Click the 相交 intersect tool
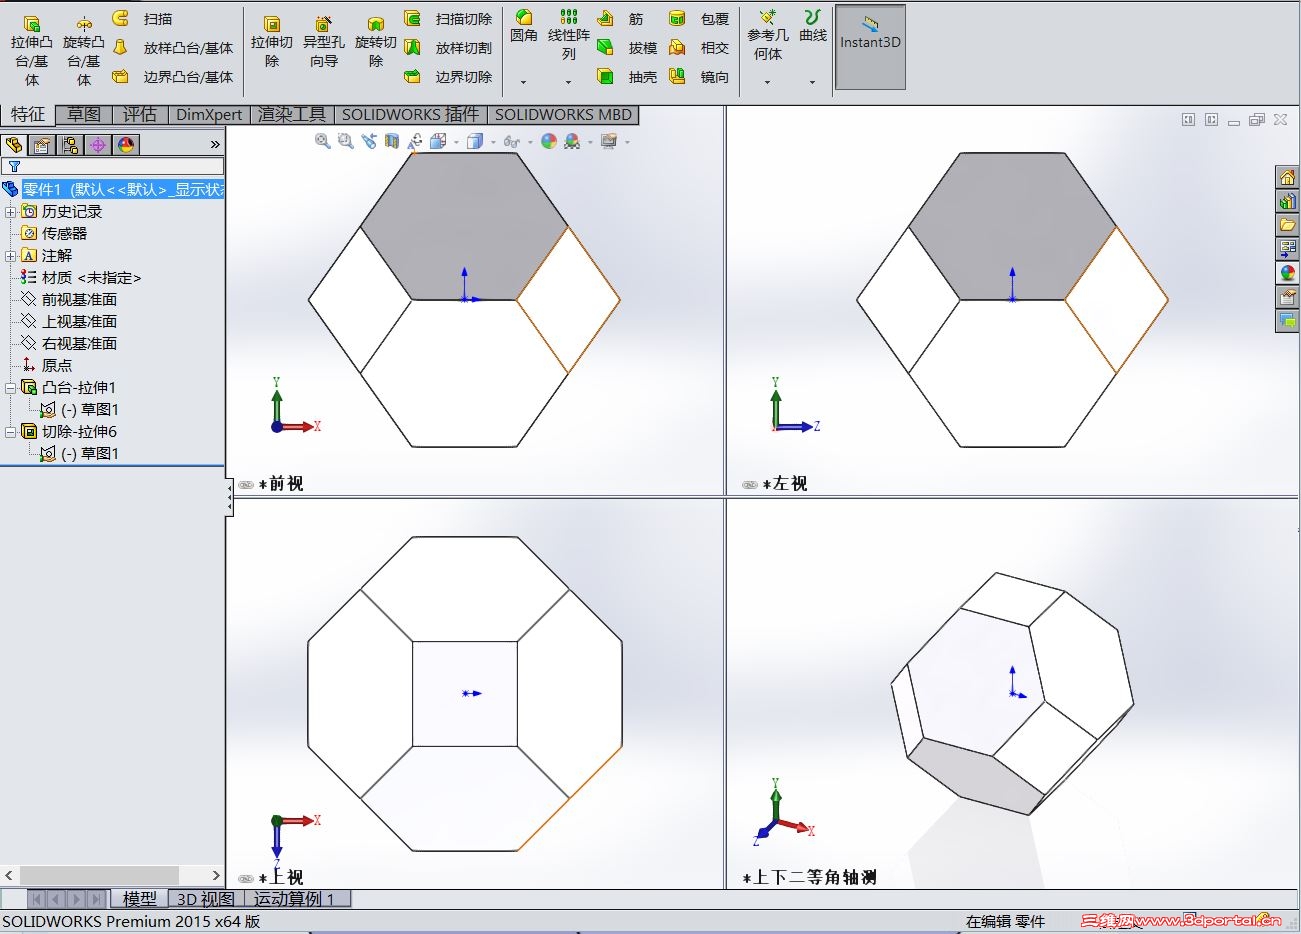 (x=699, y=48)
